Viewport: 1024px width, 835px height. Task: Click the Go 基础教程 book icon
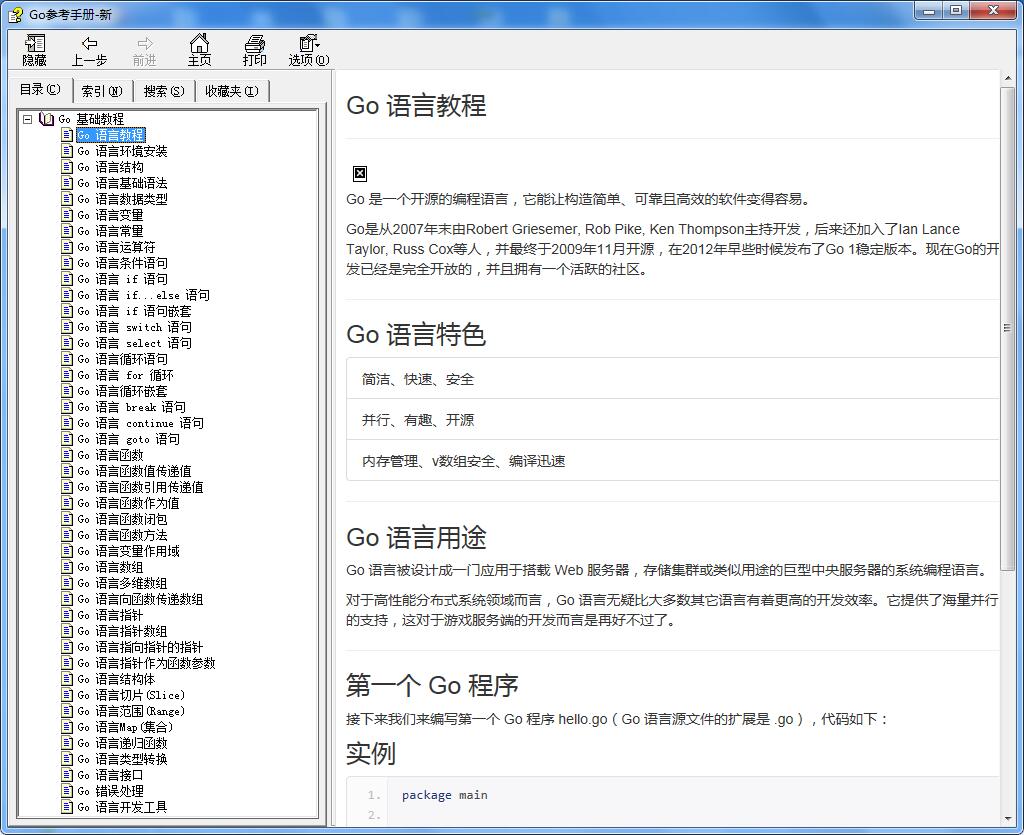[47, 119]
